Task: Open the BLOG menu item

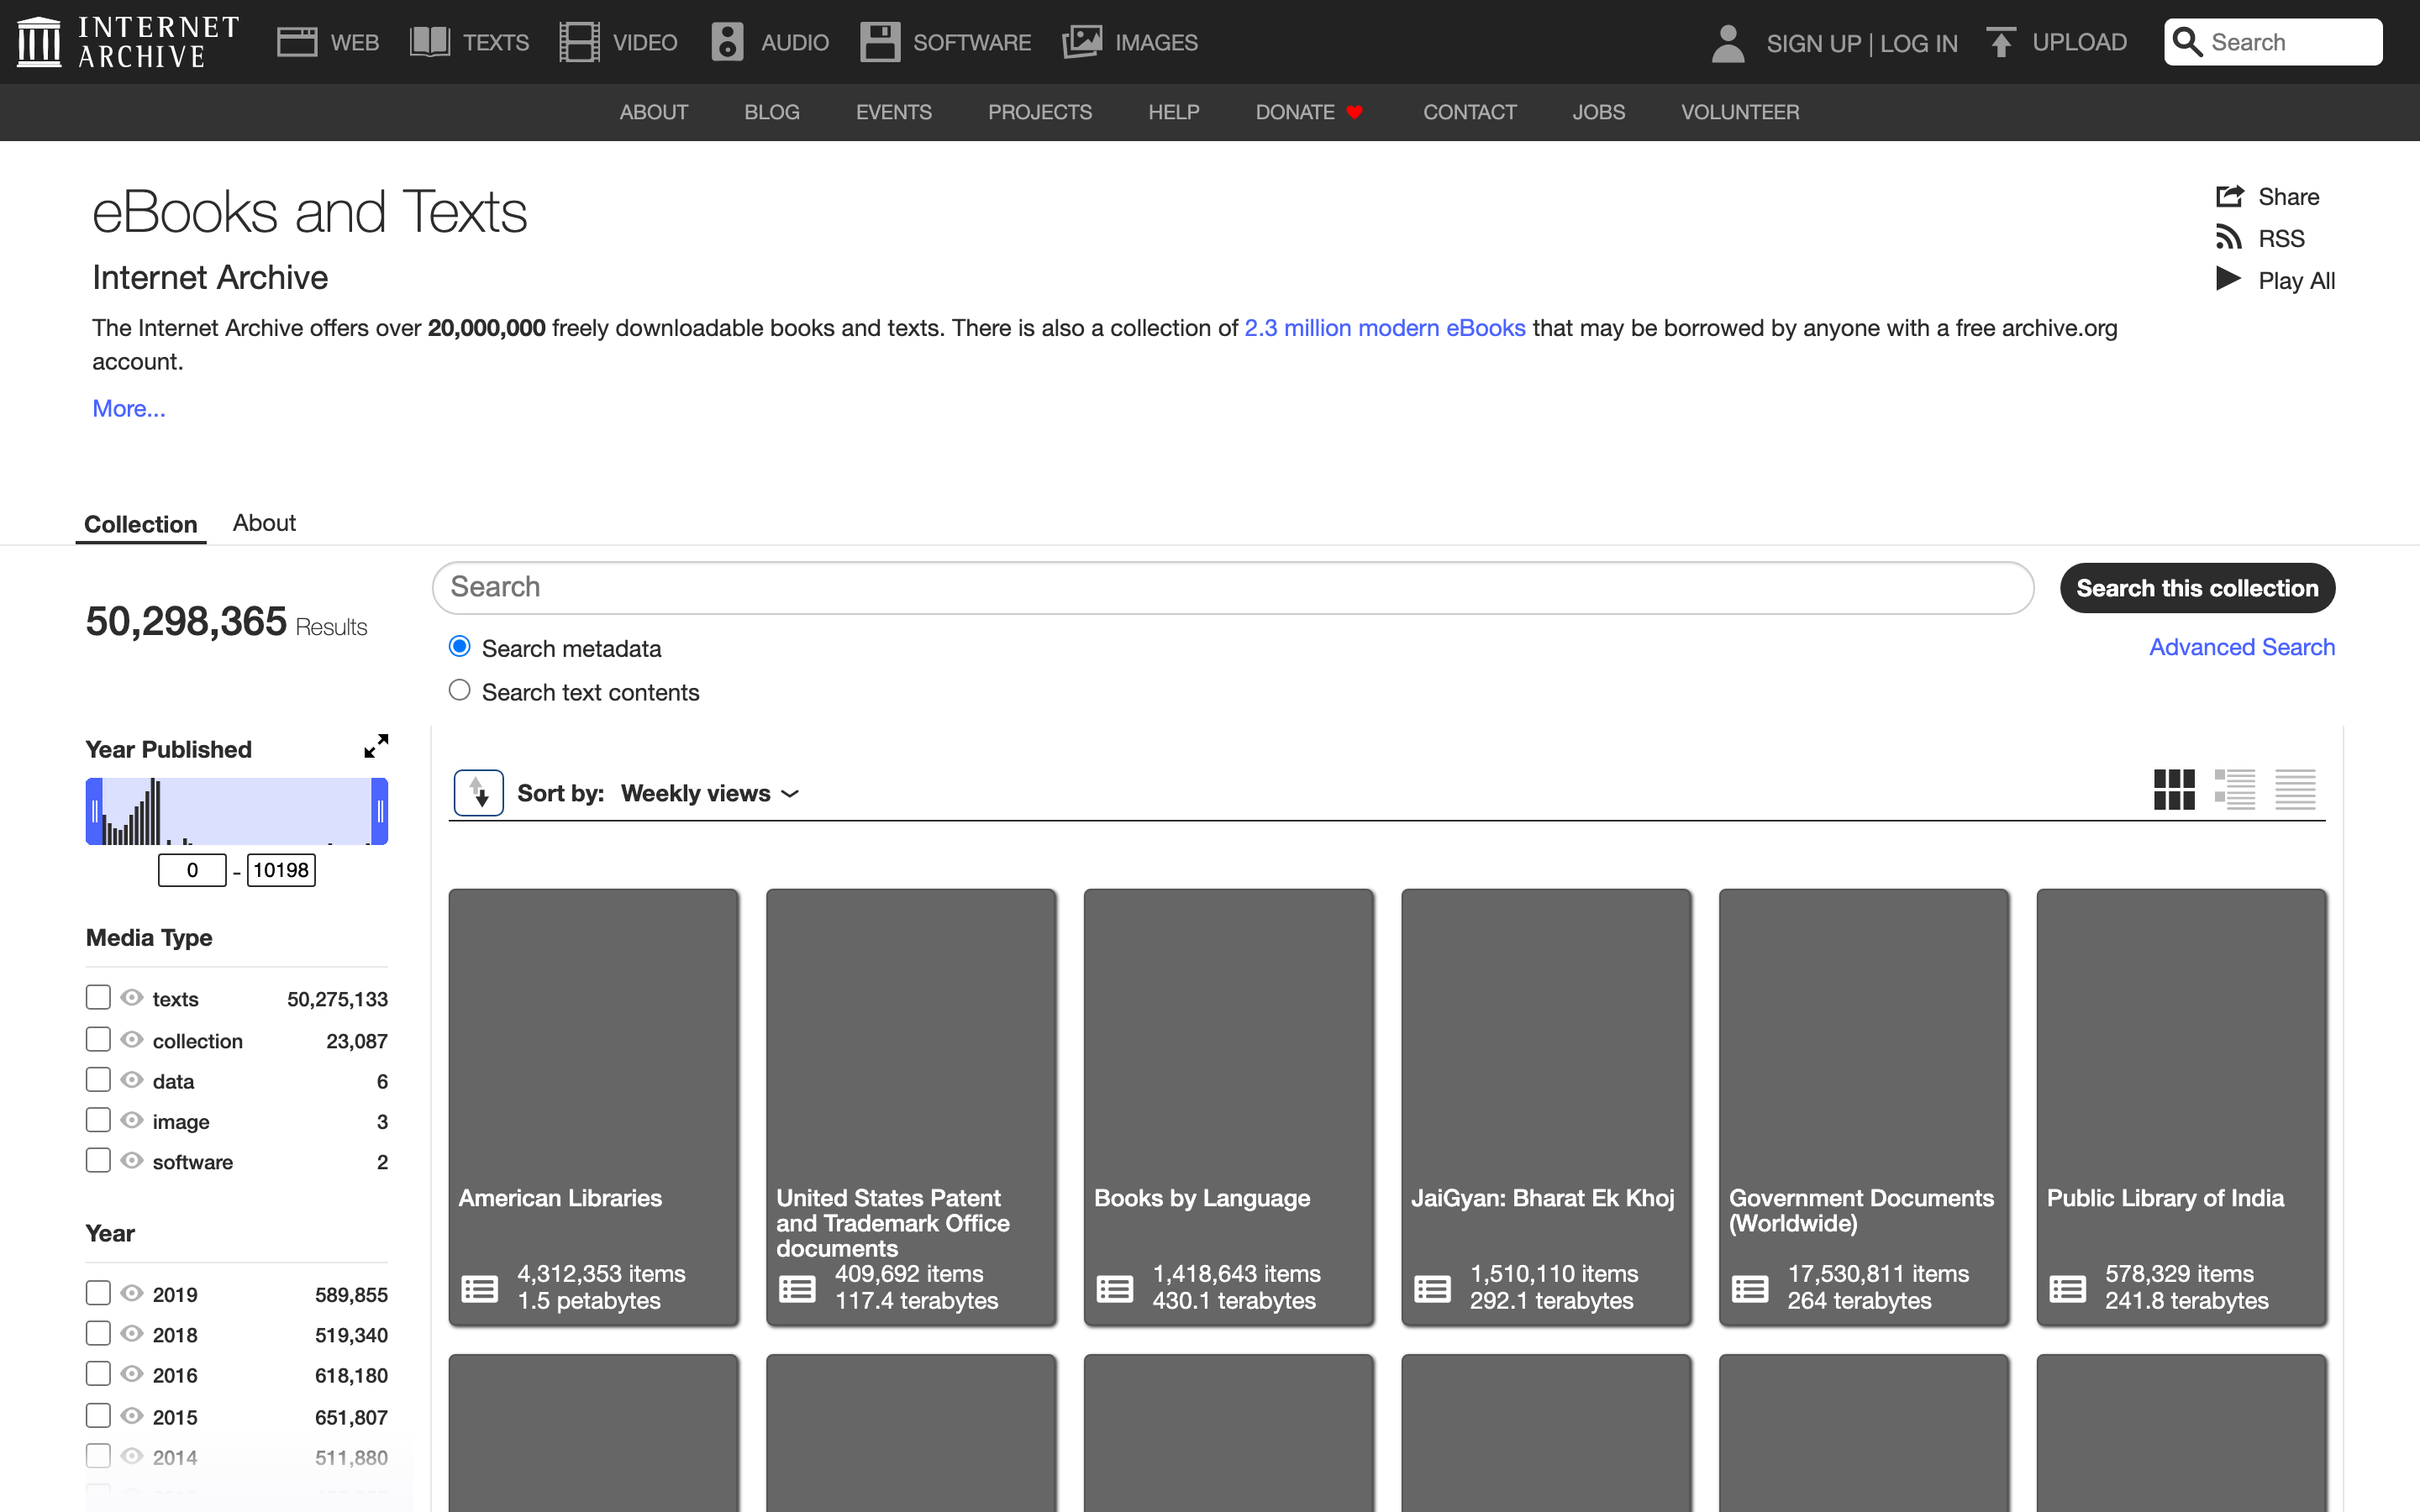Action: [x=772, y=112]
